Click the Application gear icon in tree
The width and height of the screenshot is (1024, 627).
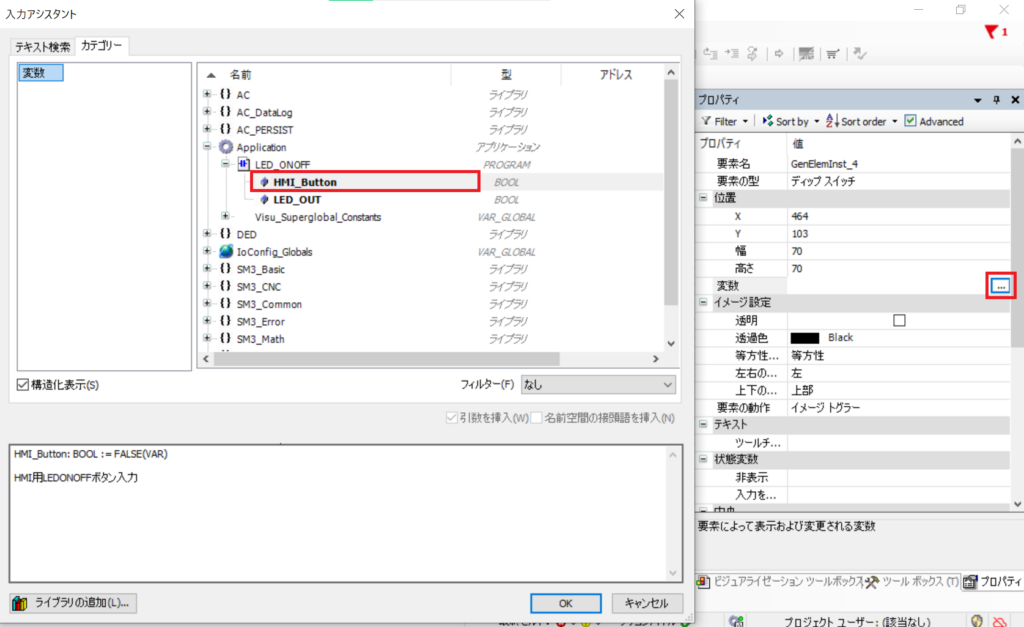tap(225, 147)
